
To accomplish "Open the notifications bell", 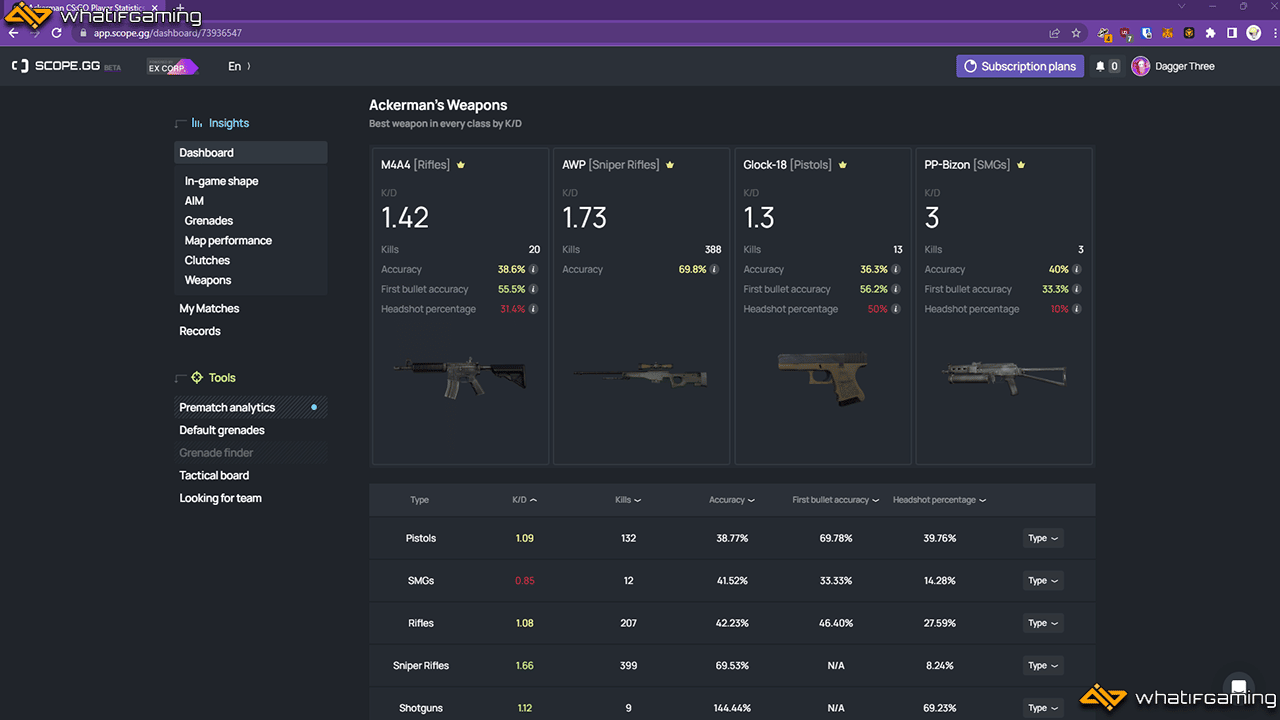I will click(x=1101, y=67).
